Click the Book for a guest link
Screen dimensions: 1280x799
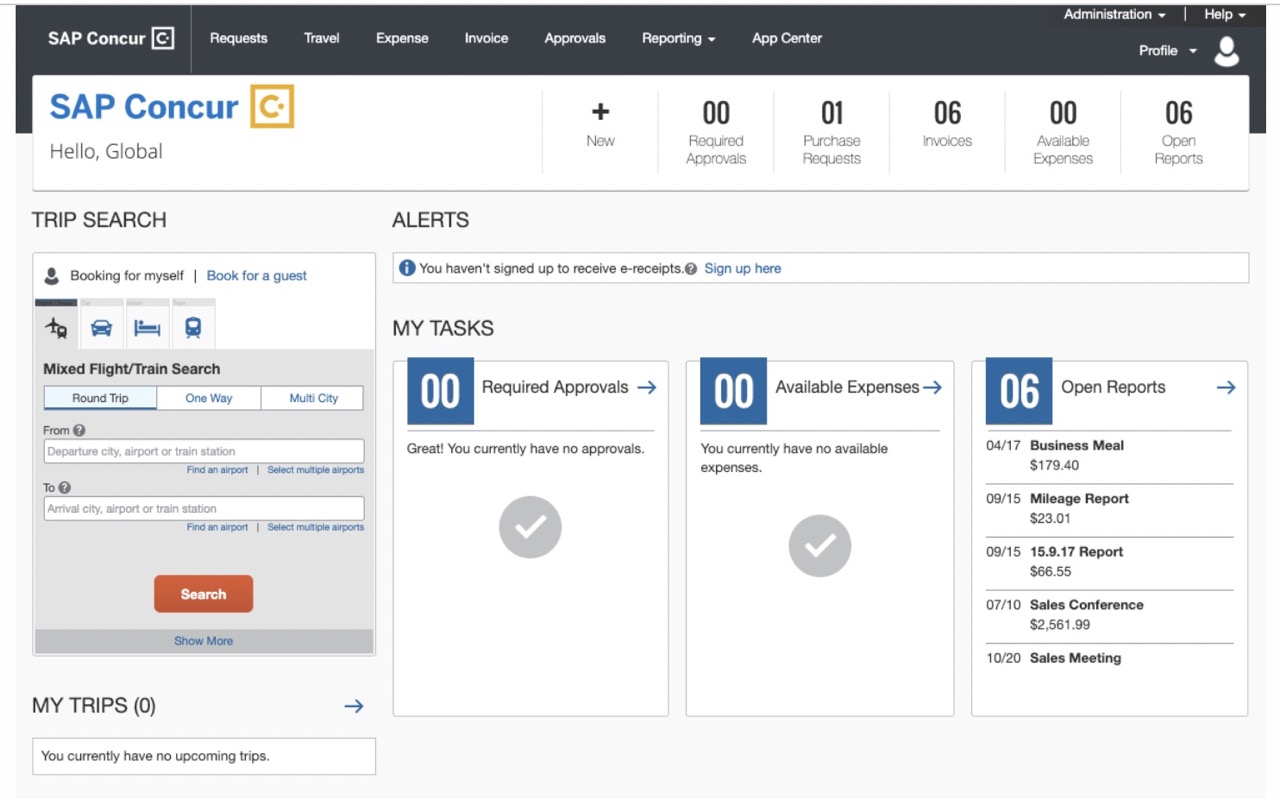(257, 276)
